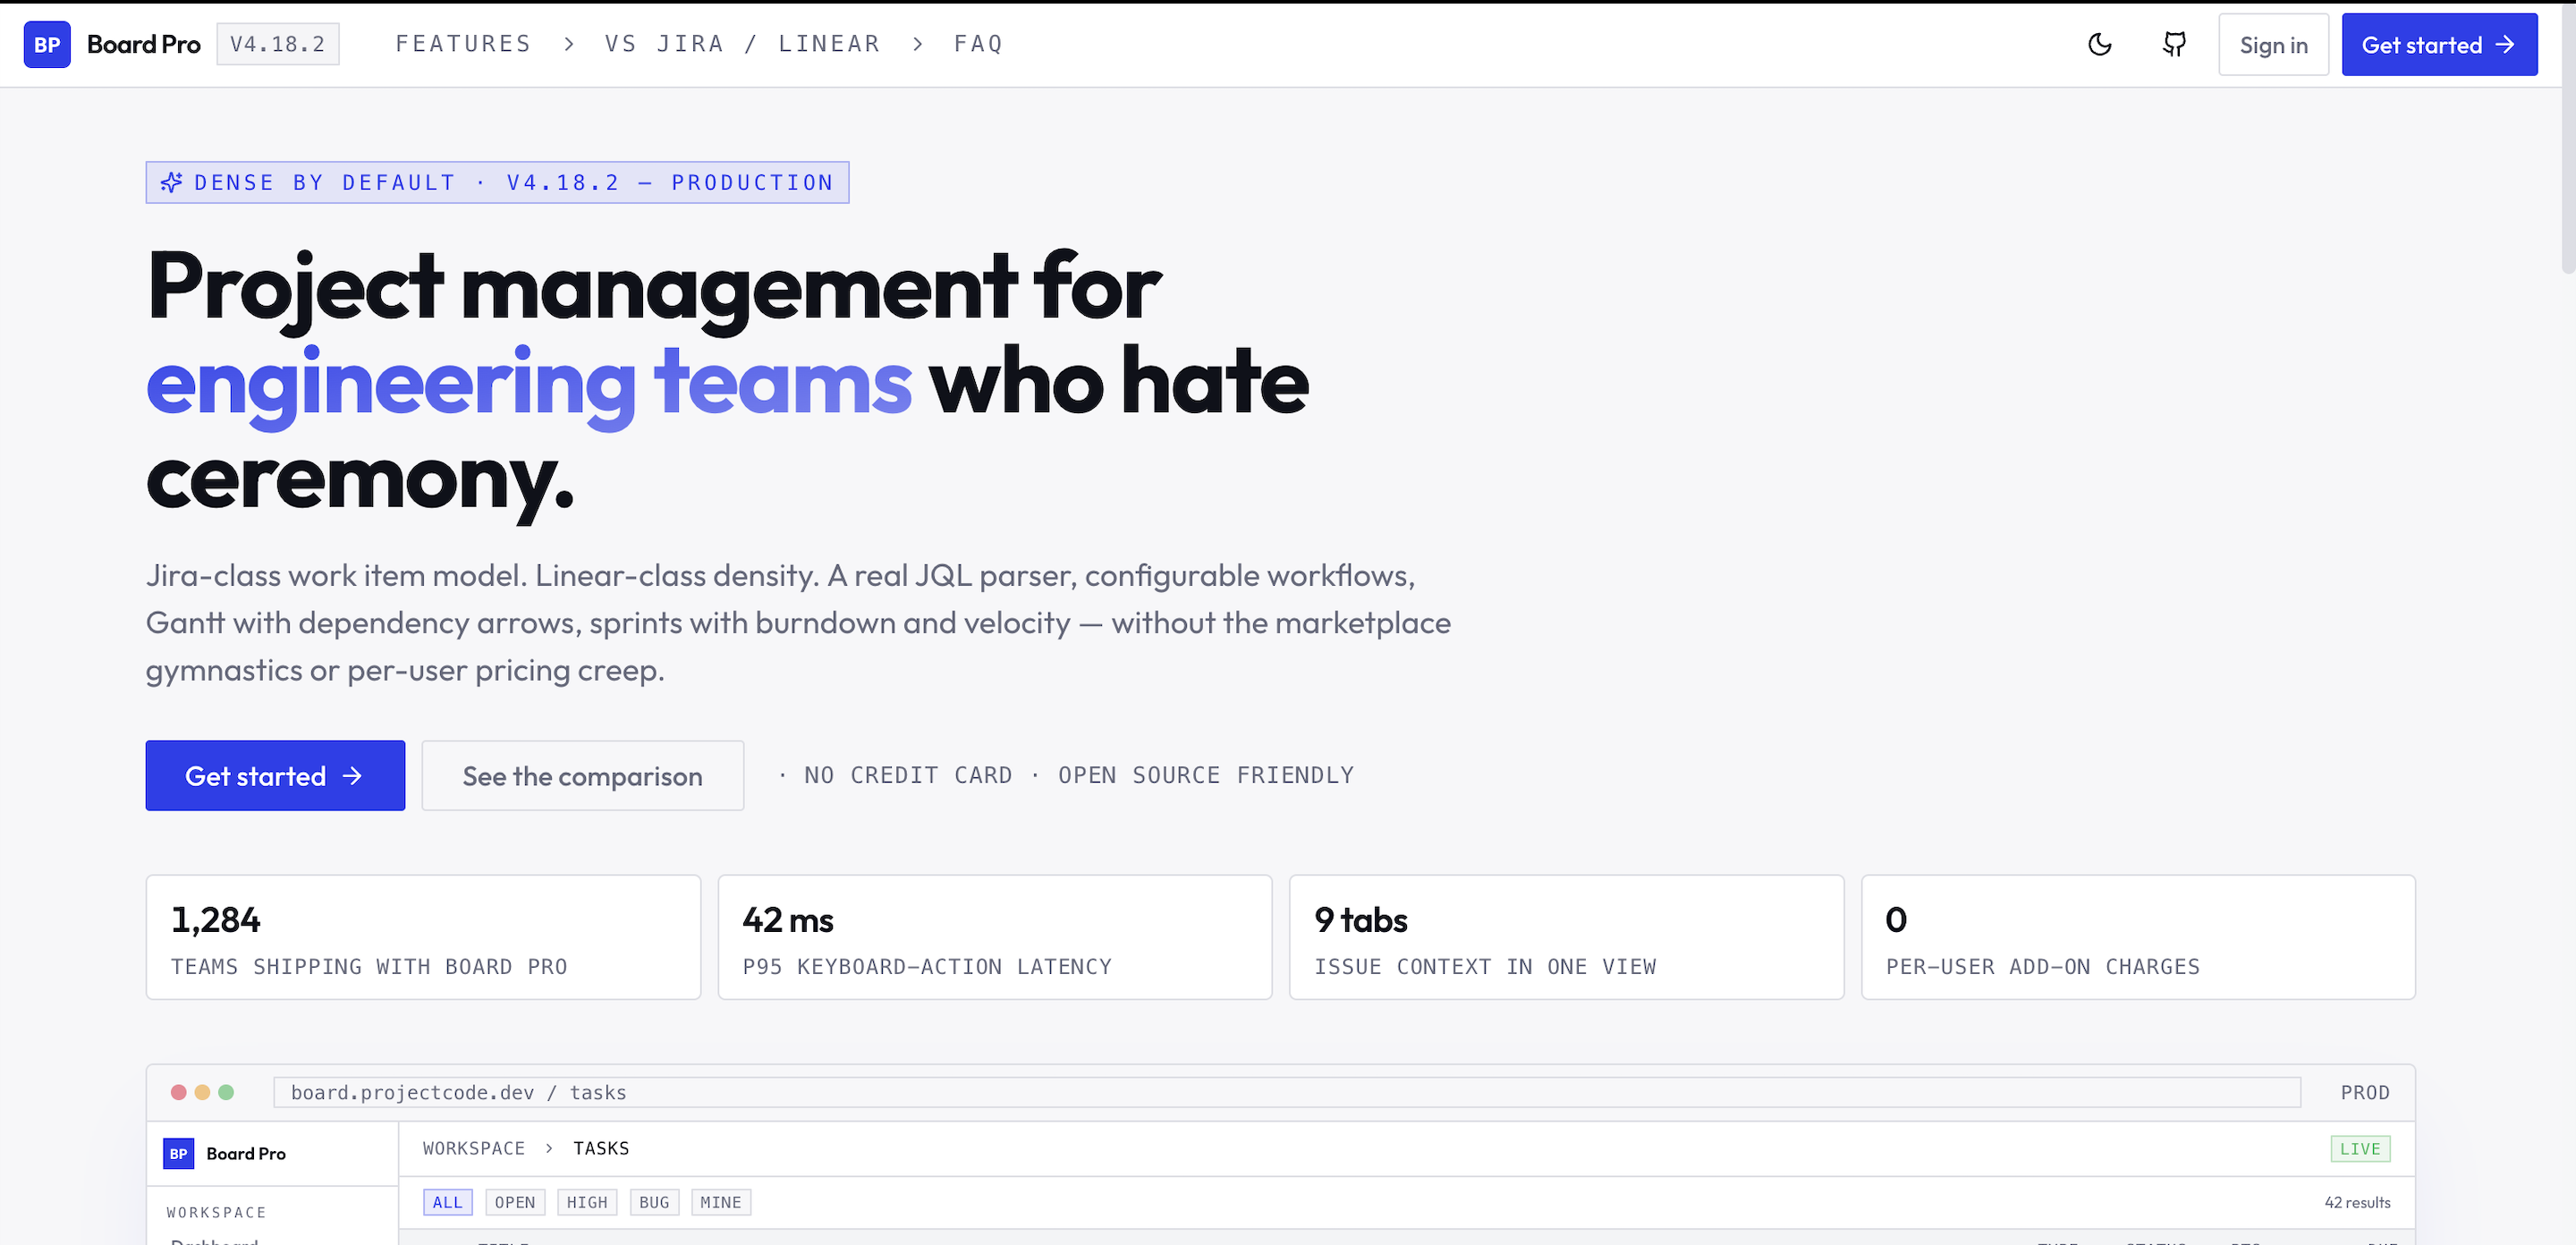Image resolution: width=2576 pixels, height=1245 pixels.
Task: Select the HIGH filter chip
Action: [587, 1202]
